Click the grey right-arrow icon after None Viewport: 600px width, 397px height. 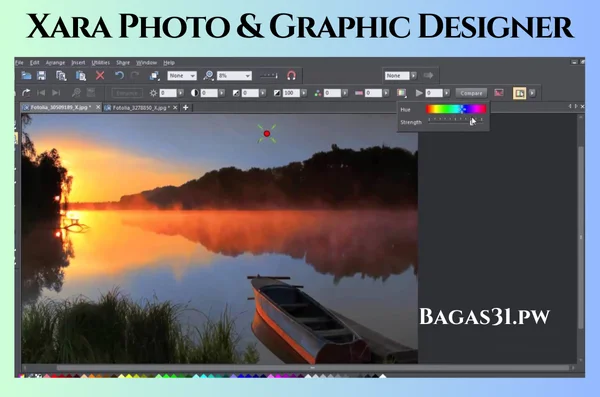[x=428, y=75]
